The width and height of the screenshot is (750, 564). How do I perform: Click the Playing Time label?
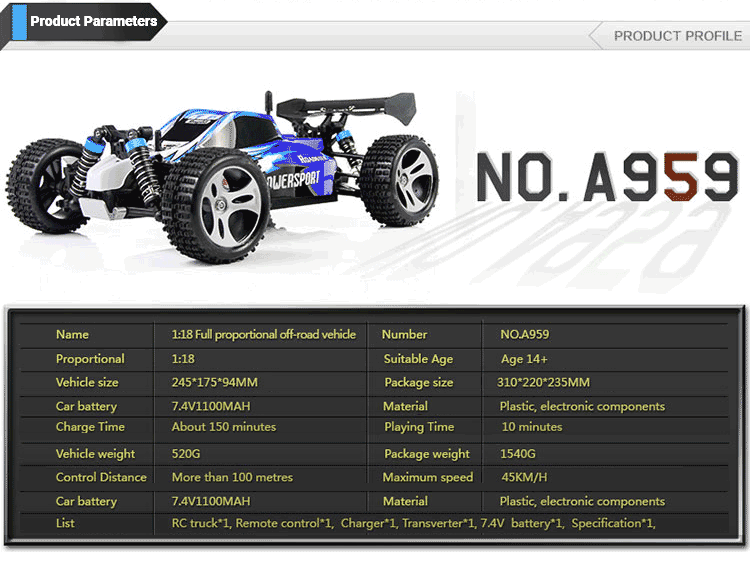click(x=419, y=427)
